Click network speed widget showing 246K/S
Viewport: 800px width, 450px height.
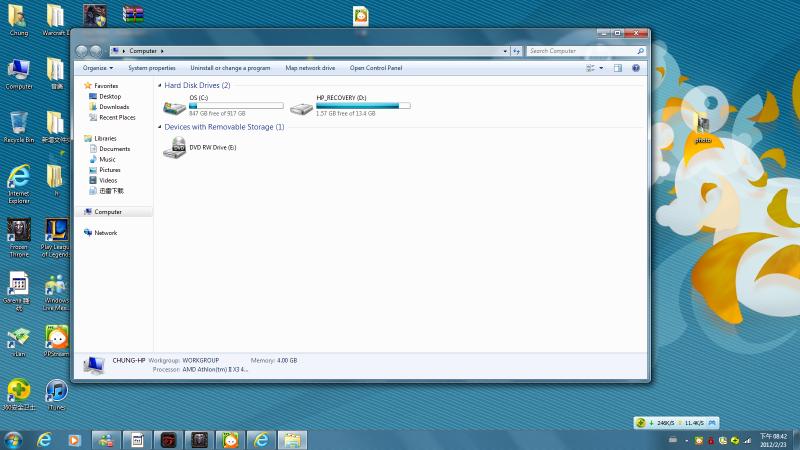[x=677, y=423]
